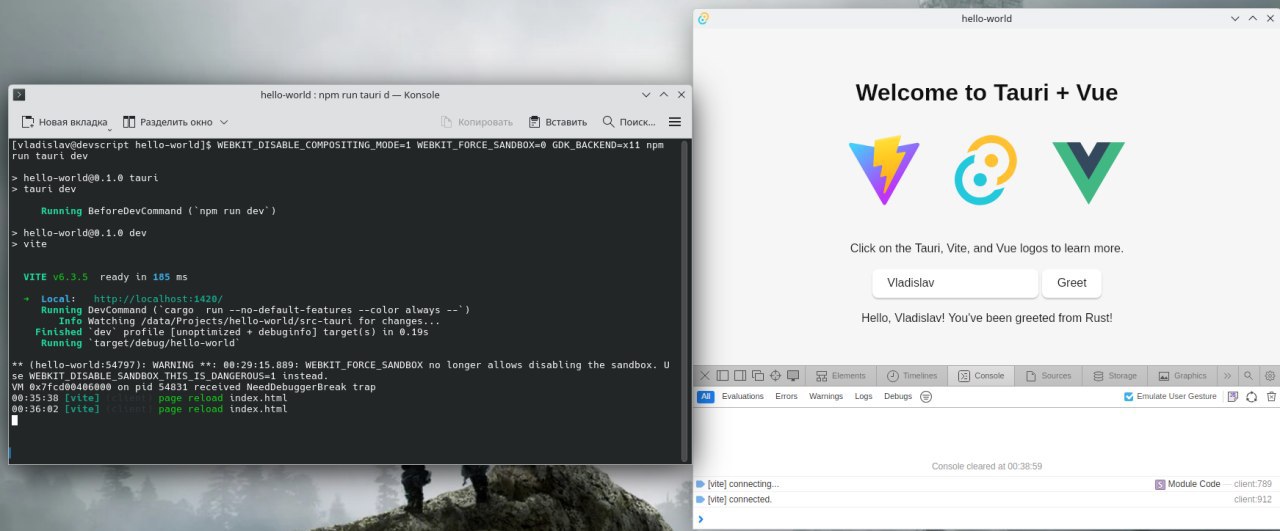Screen dimensions: 1280x531
Task: Click the Vite logo in hello-world app
Action: tap(884, 169)
